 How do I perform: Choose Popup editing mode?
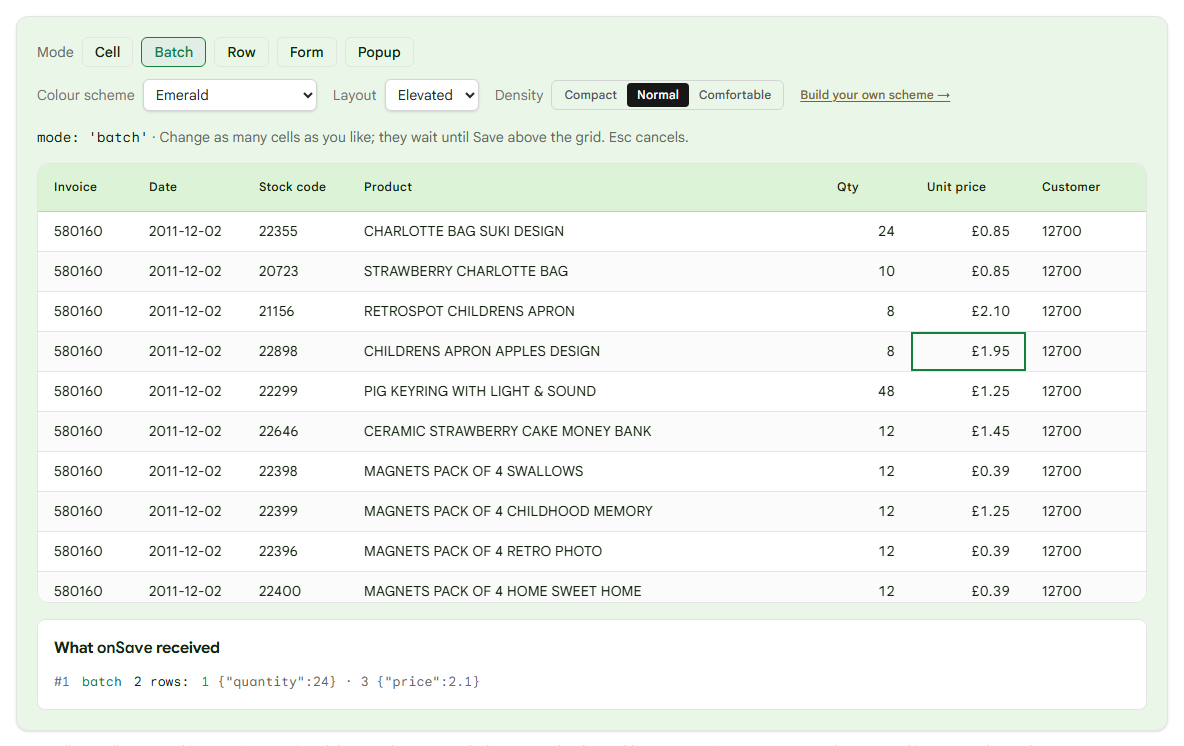[x=379, y=52]
